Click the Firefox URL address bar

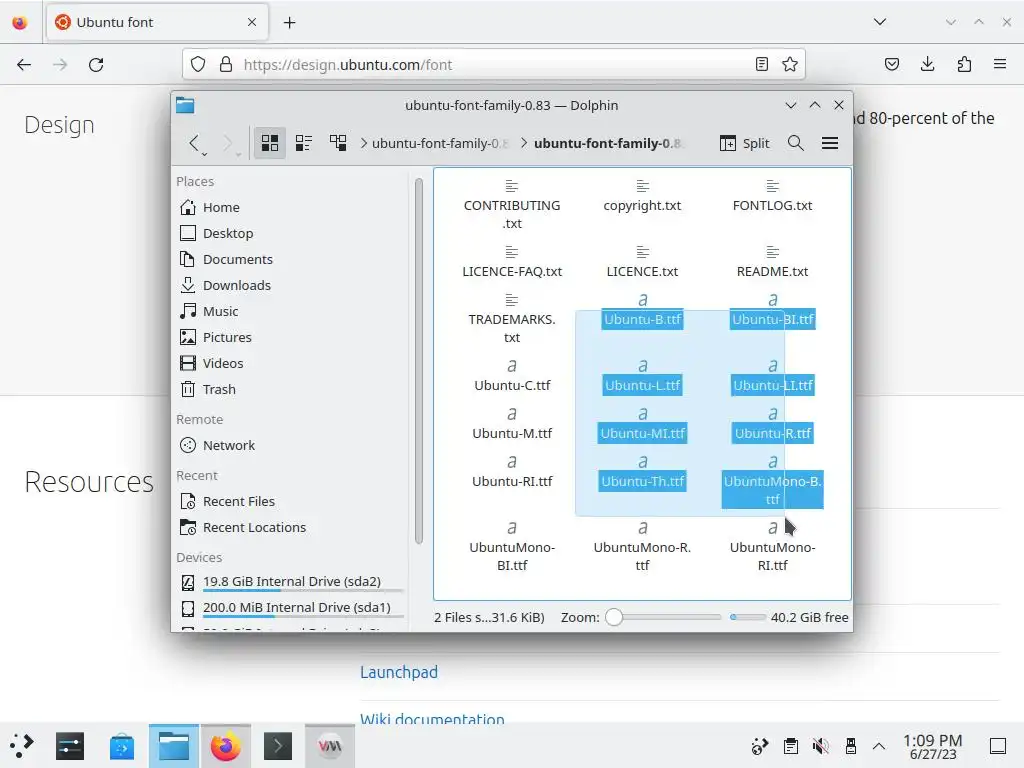493,65
